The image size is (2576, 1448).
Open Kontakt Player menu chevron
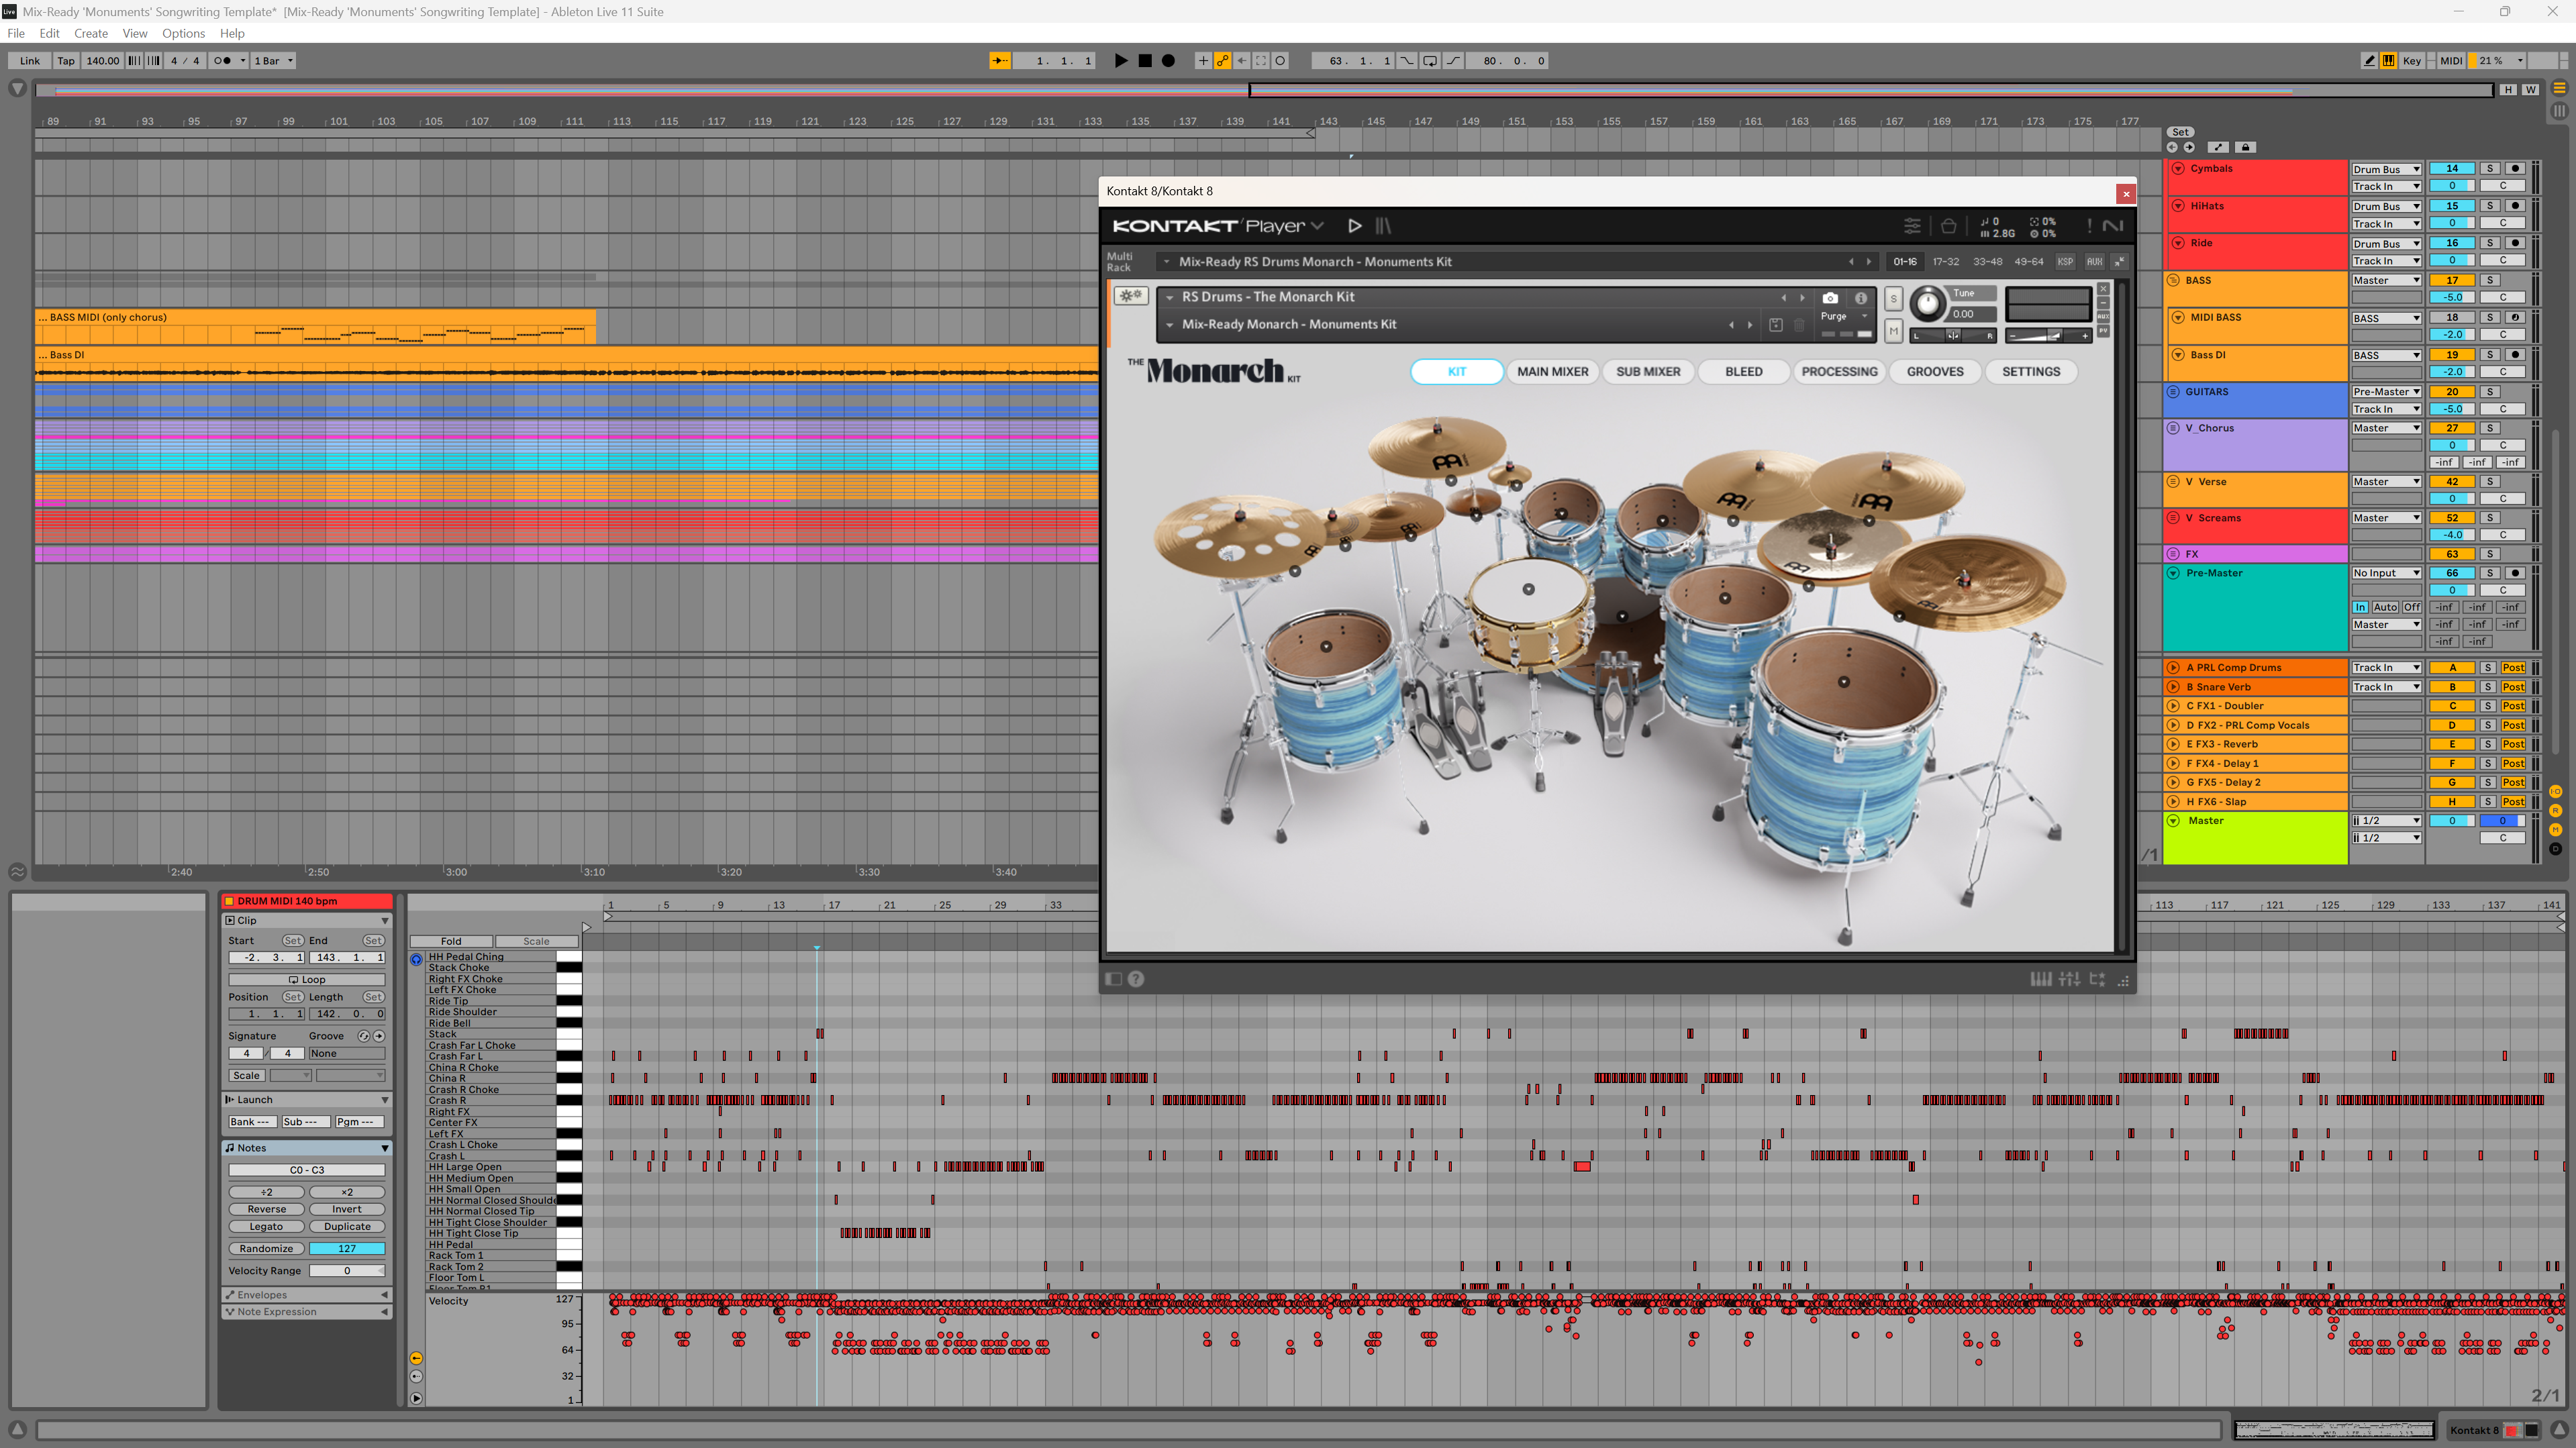(1317, 226)
